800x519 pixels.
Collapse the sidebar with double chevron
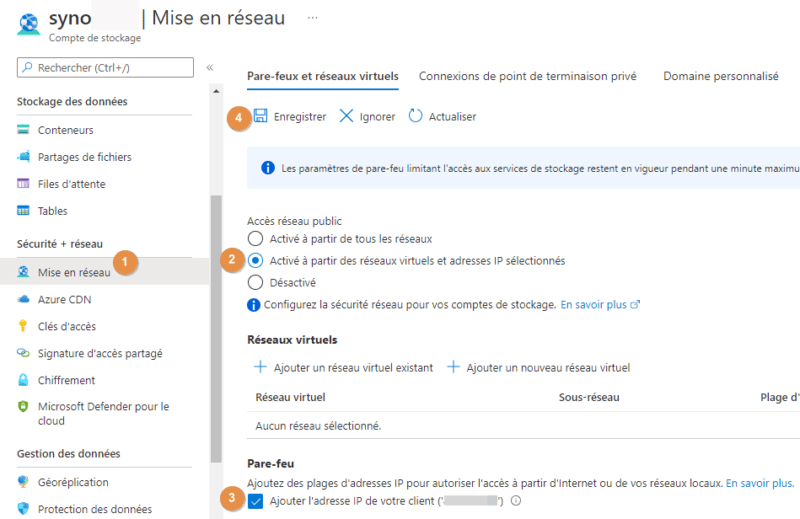210,67
